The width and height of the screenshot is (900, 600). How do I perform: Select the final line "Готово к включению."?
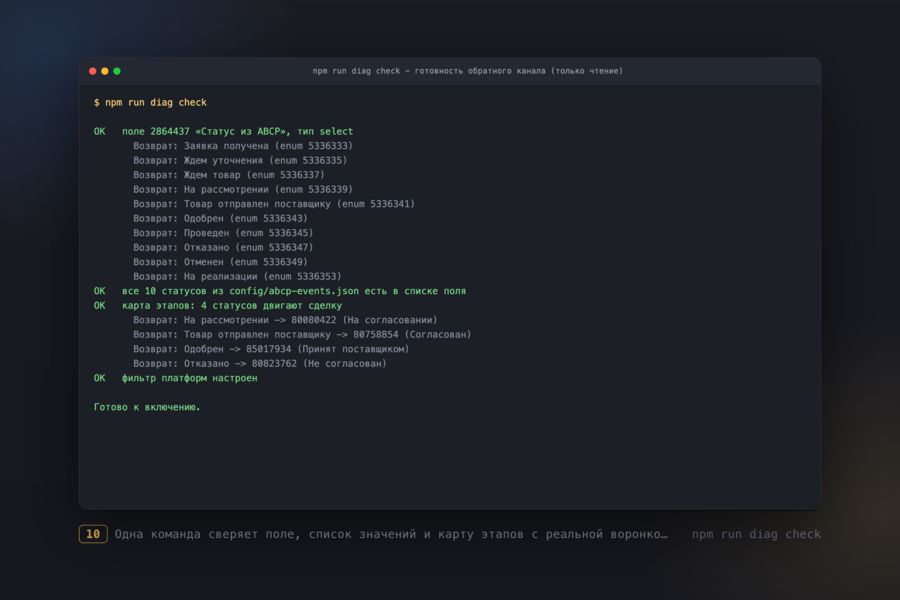147,407
